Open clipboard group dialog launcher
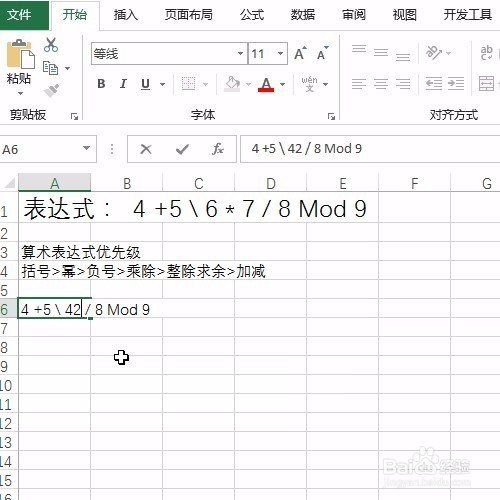This screenshot has height=500, width=500. click(x=75, y=116)
